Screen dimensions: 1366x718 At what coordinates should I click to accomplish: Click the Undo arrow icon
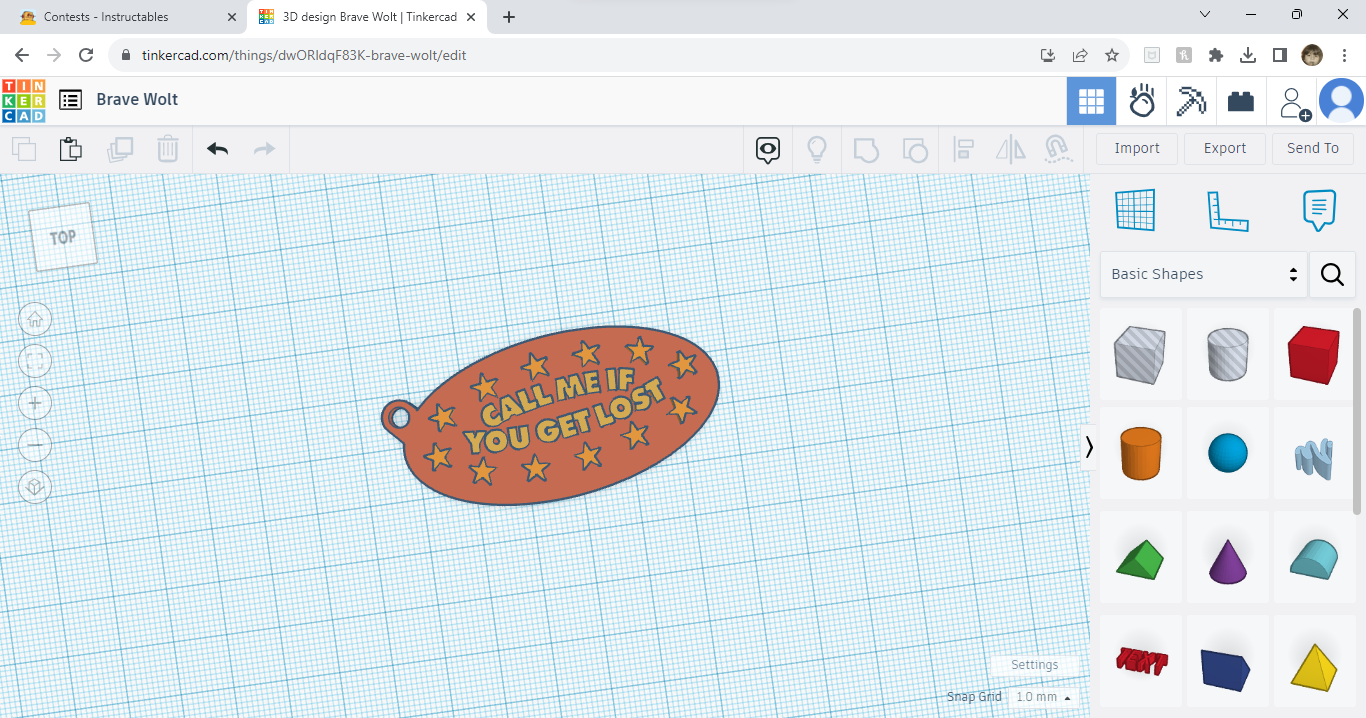tap(217, 149)
